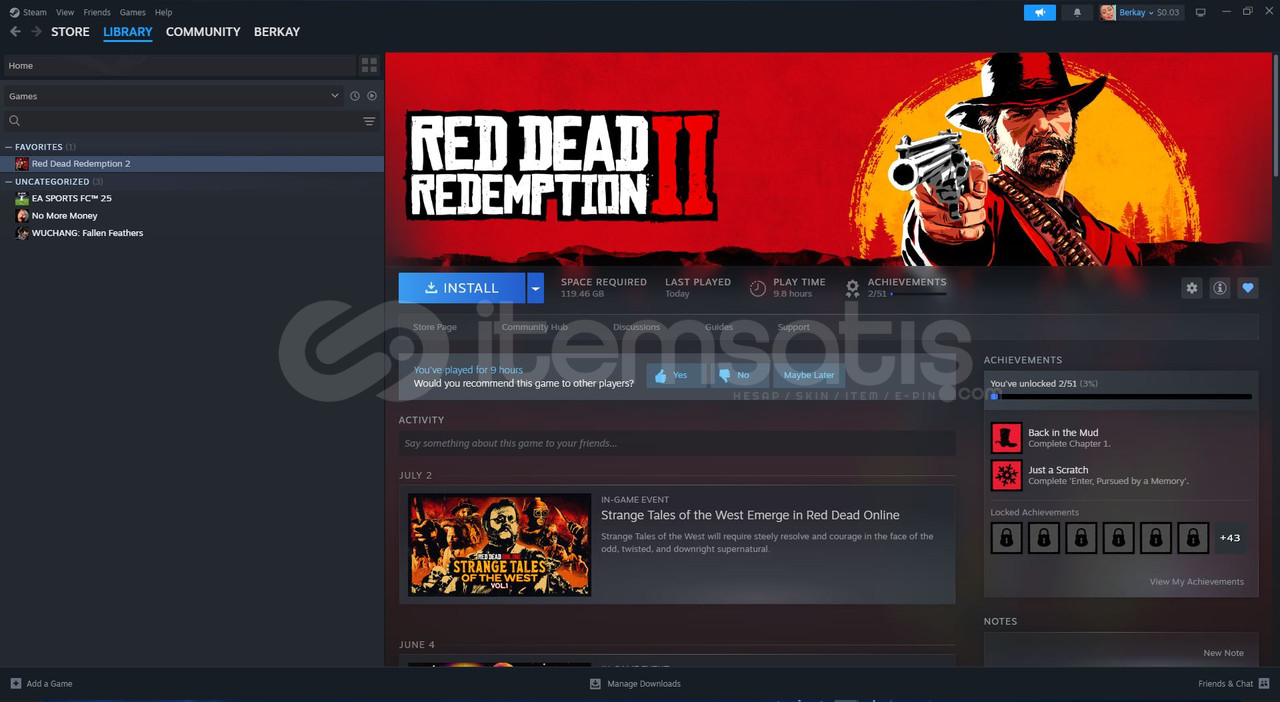
Task: Open advanced filter options icon
Action: click(x=369, y=121)
